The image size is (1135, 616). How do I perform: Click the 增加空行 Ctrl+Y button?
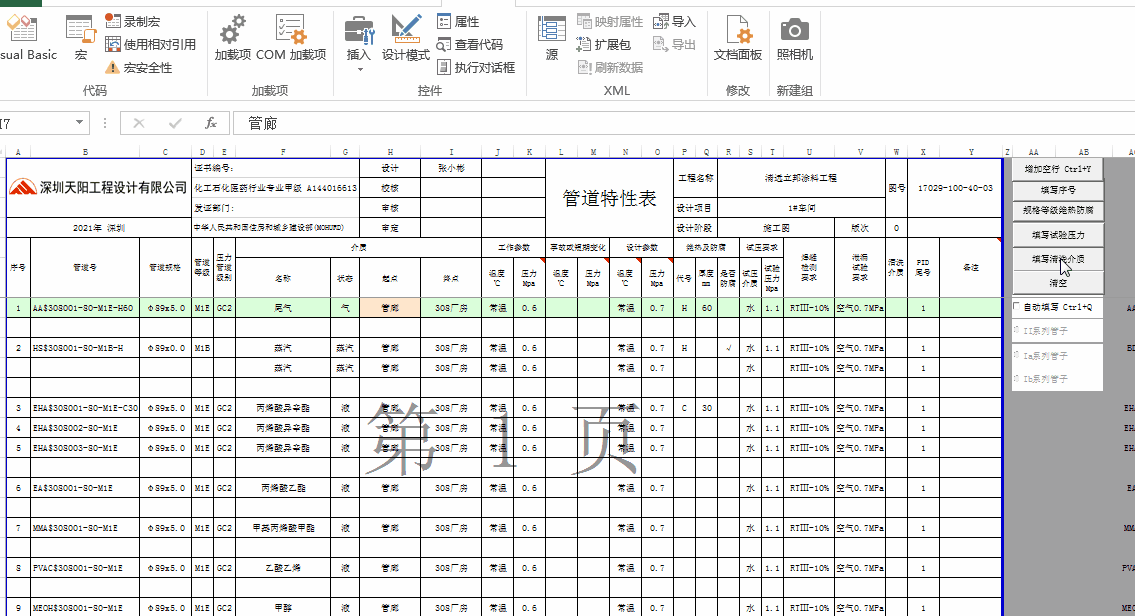click(1057, 169)
